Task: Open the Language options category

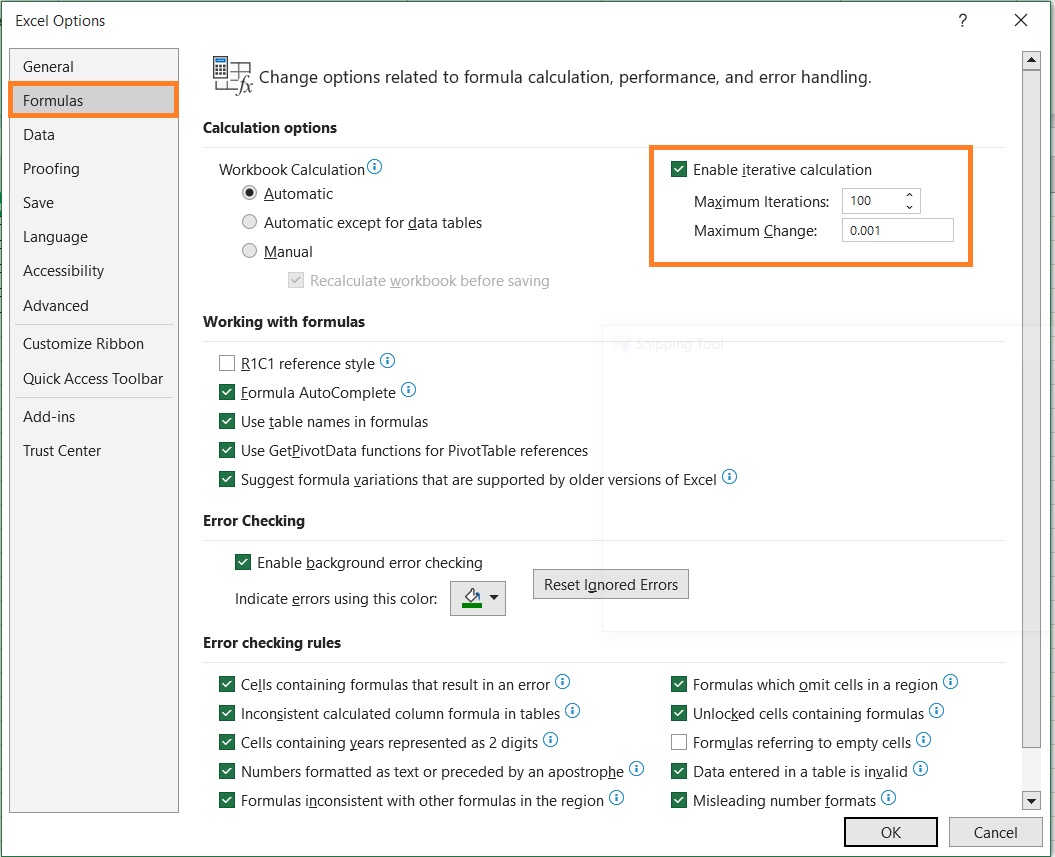Action: tap(94, 237)
